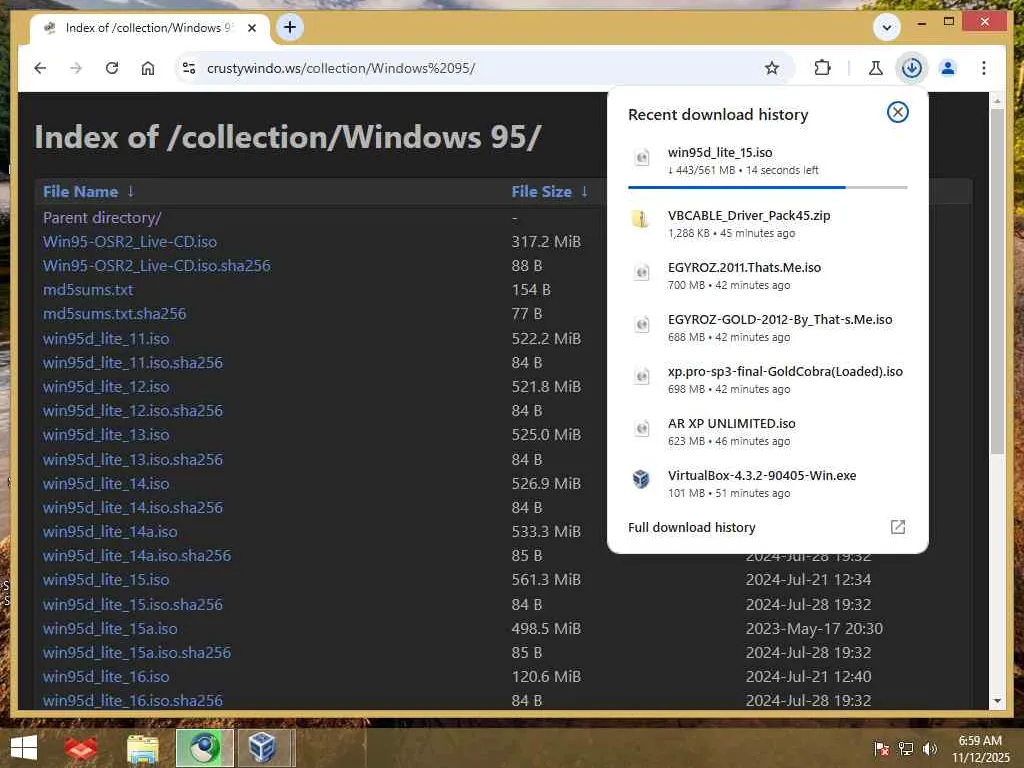The image size is (1024, 768).
Task: Open the tab search dropdown
Action: click(887, 27)
